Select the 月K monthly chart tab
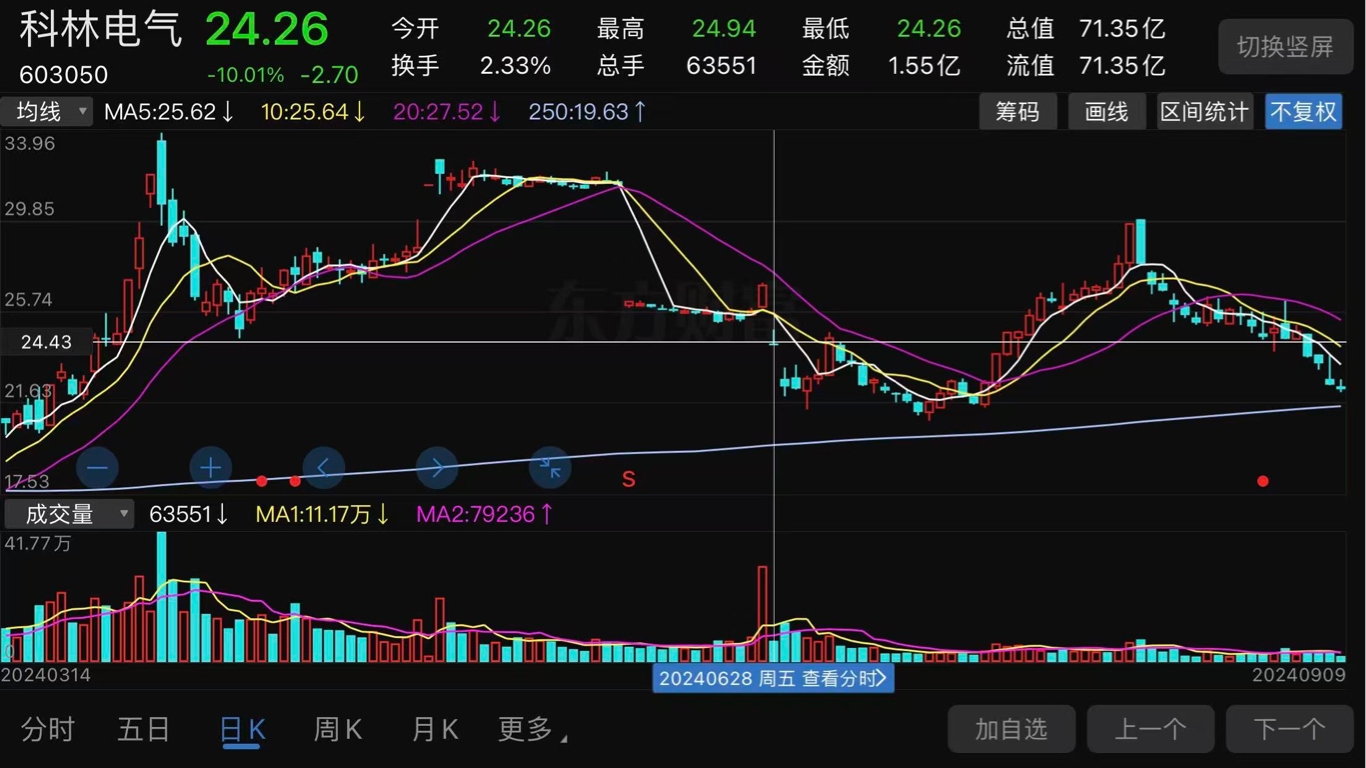 click(432, 728)
